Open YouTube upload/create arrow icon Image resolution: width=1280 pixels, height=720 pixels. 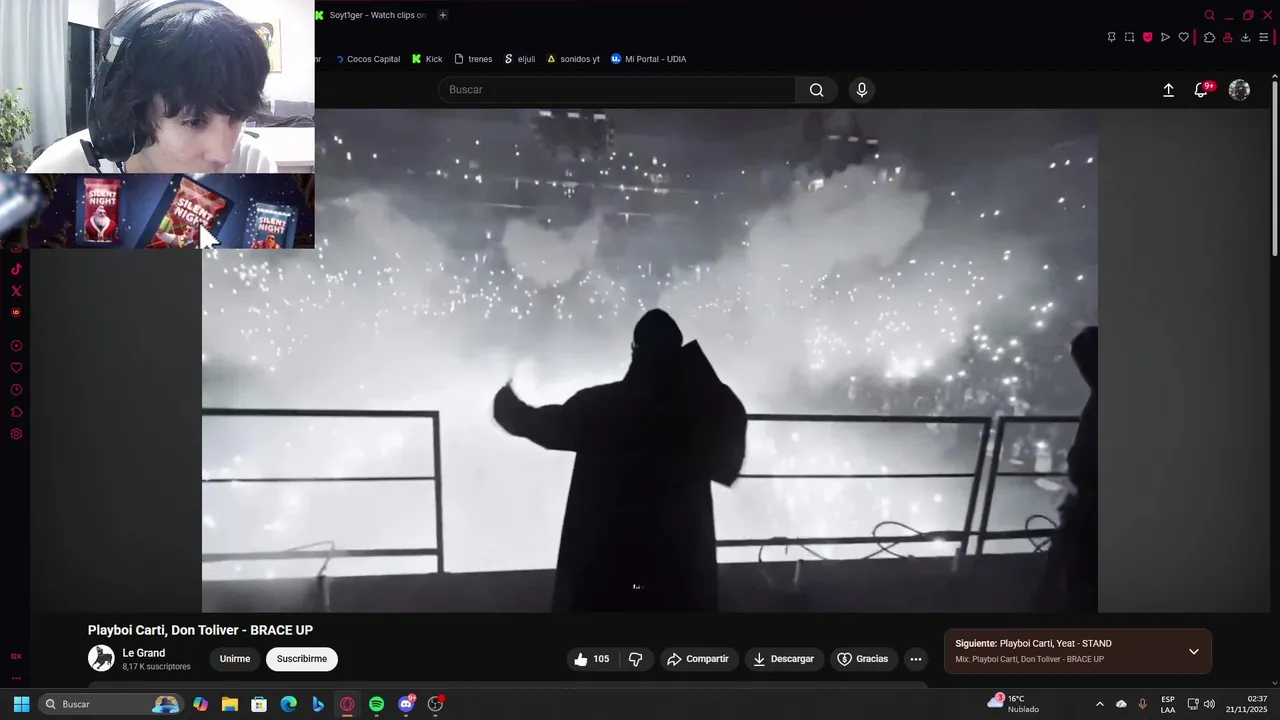[1168, 90]
